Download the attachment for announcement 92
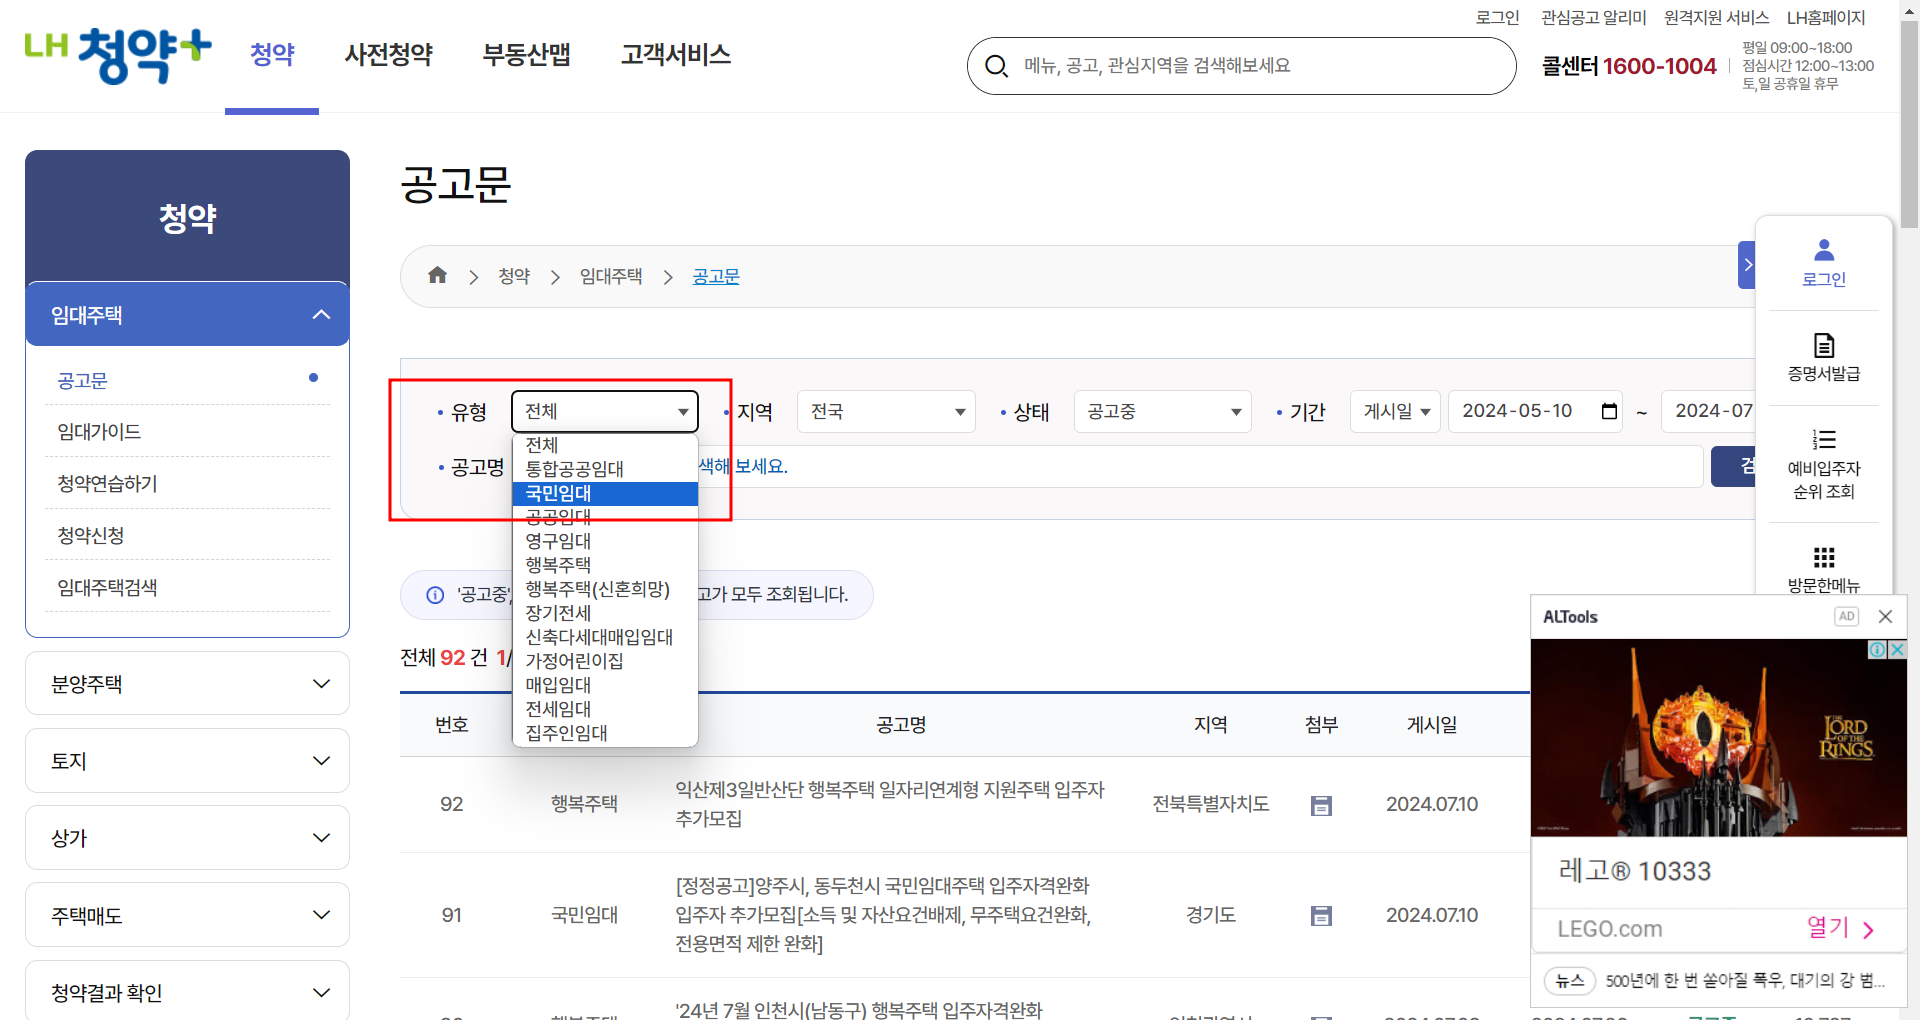The image size is (1920, 1020). 1321,805
